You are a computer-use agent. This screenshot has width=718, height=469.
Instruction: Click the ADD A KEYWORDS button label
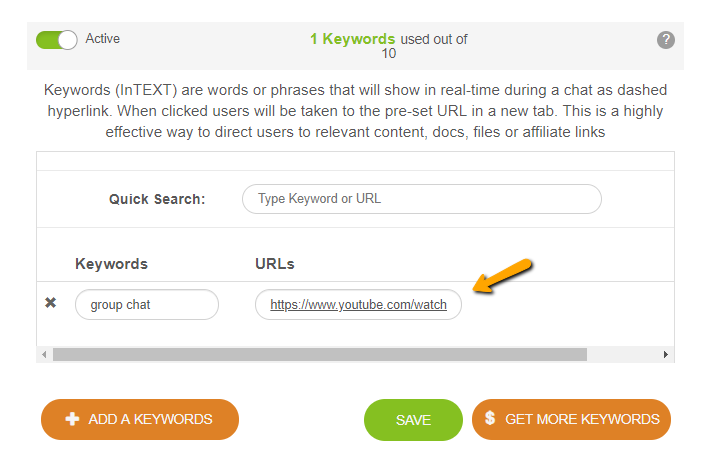(150, 420)
